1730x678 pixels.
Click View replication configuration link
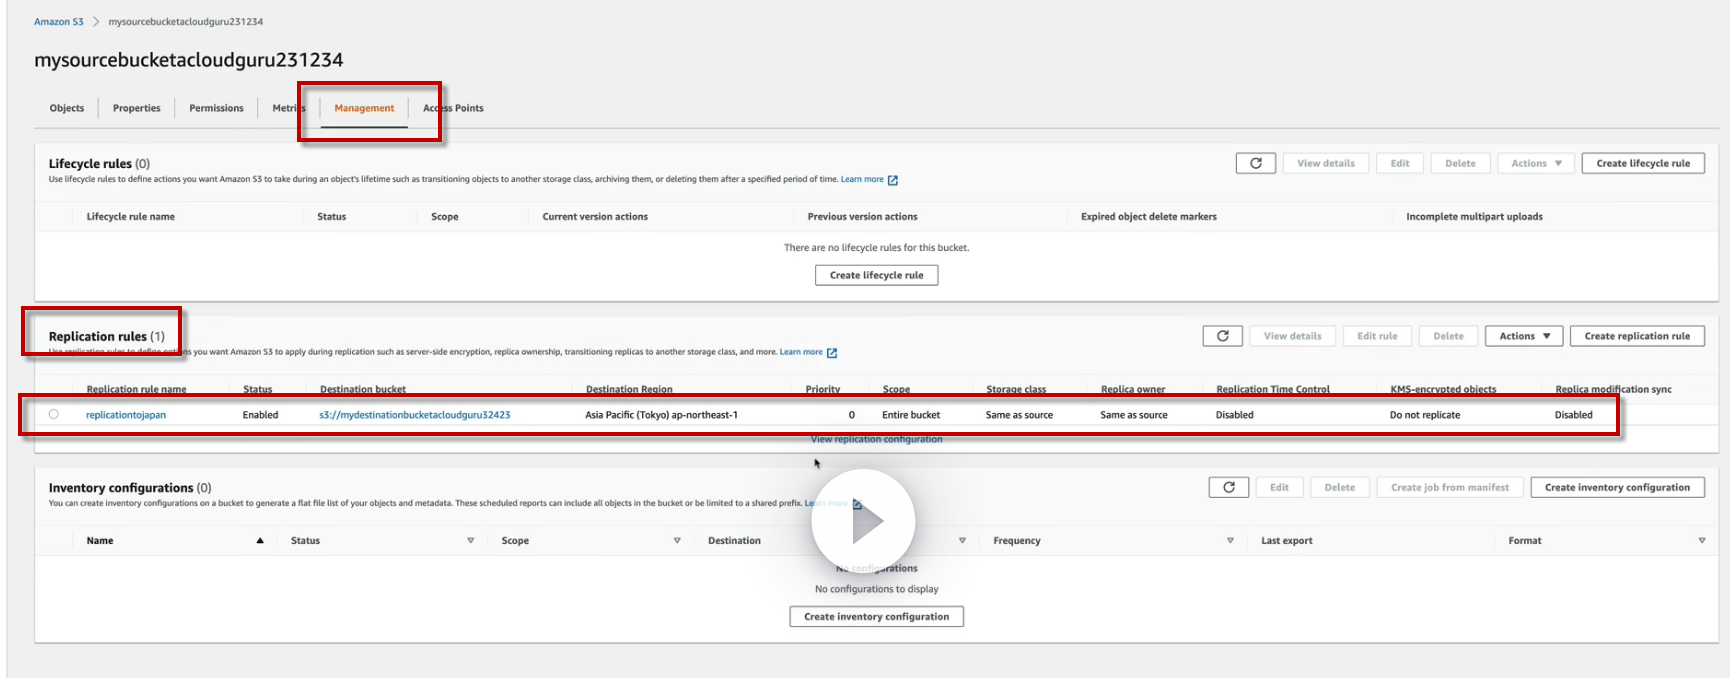pos(877,439)
